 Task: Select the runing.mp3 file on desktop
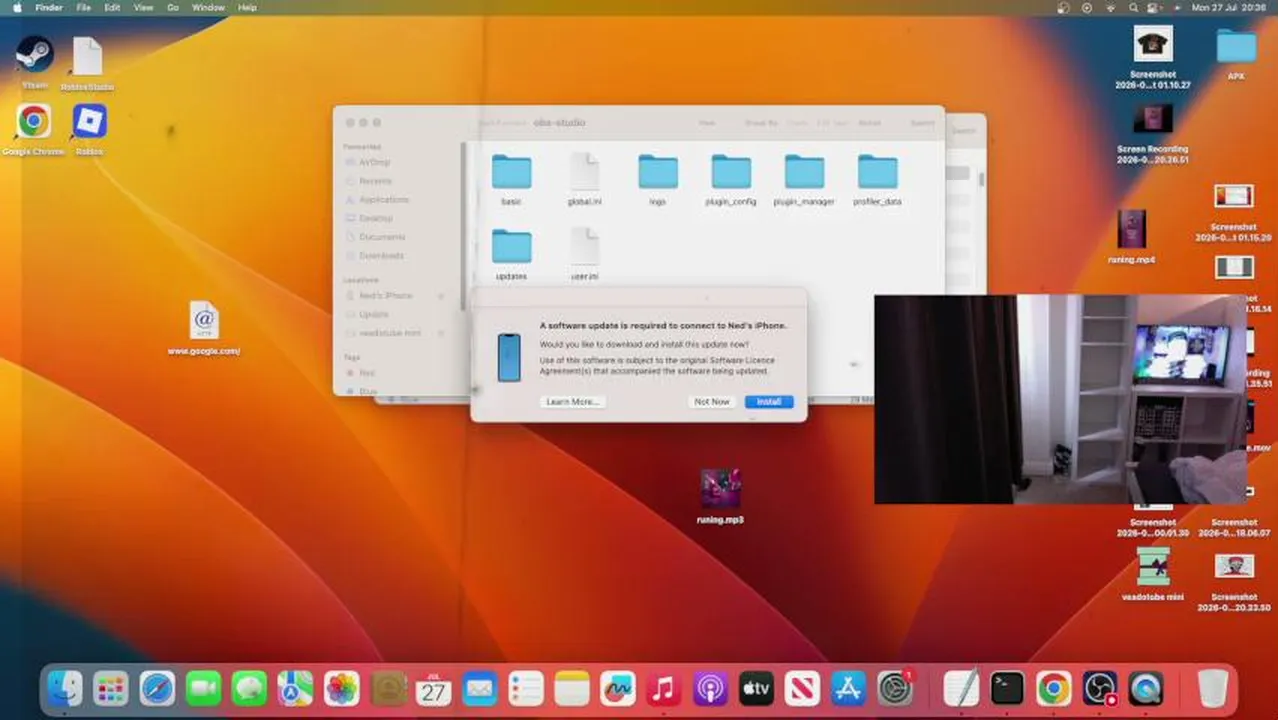(720, 496)
